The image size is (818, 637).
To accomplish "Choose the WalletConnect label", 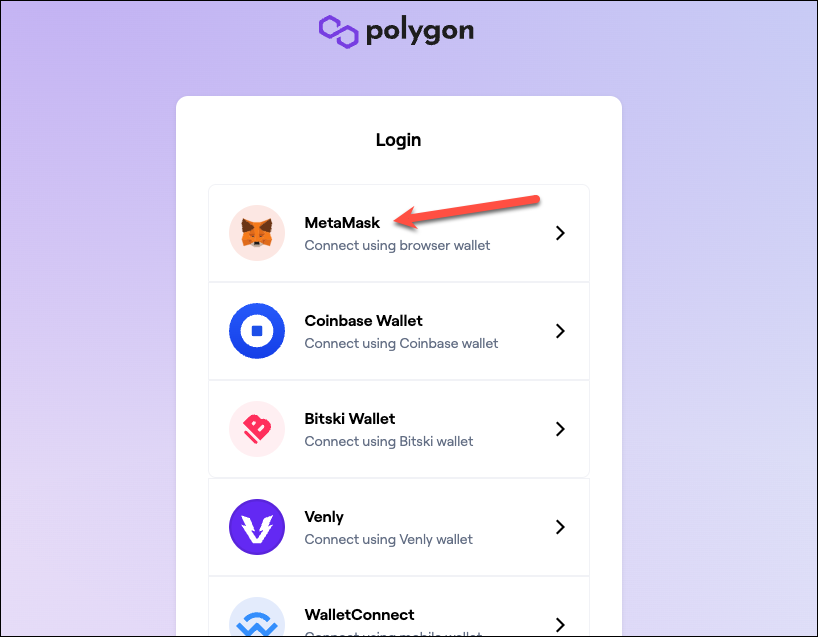I will coord(359,615).
